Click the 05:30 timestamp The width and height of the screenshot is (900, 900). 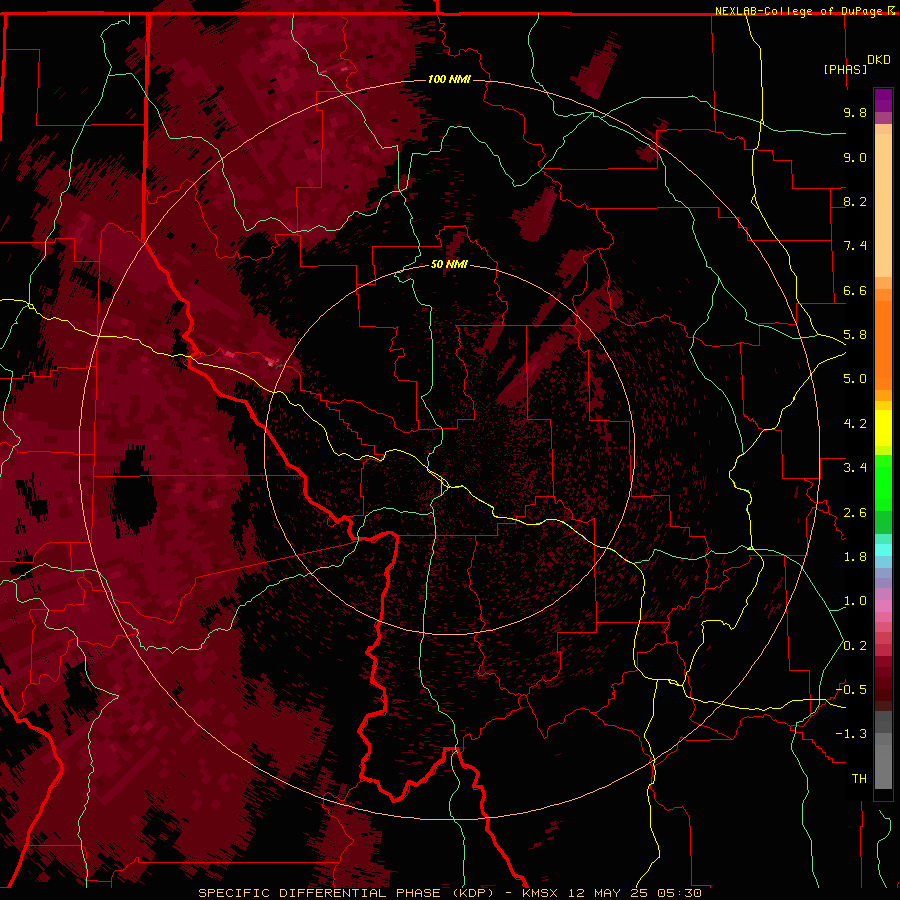click(x=680, y=893)
